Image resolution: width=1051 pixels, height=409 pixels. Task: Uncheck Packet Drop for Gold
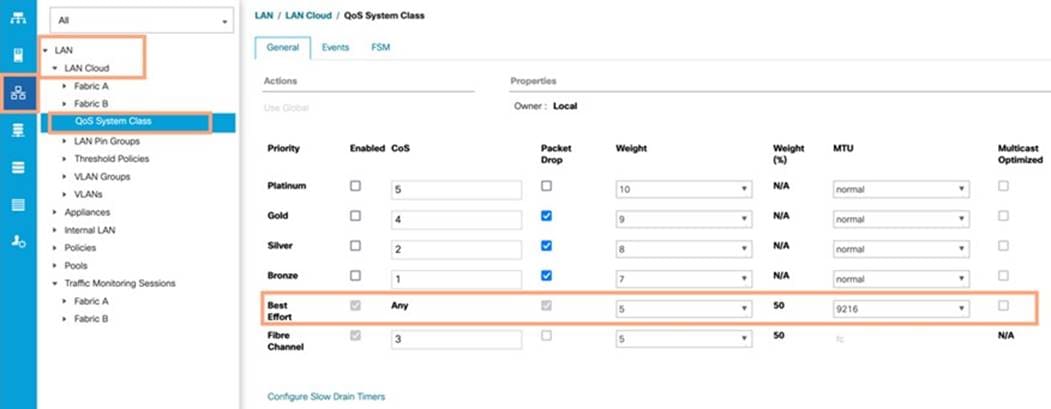pos(546,216)
